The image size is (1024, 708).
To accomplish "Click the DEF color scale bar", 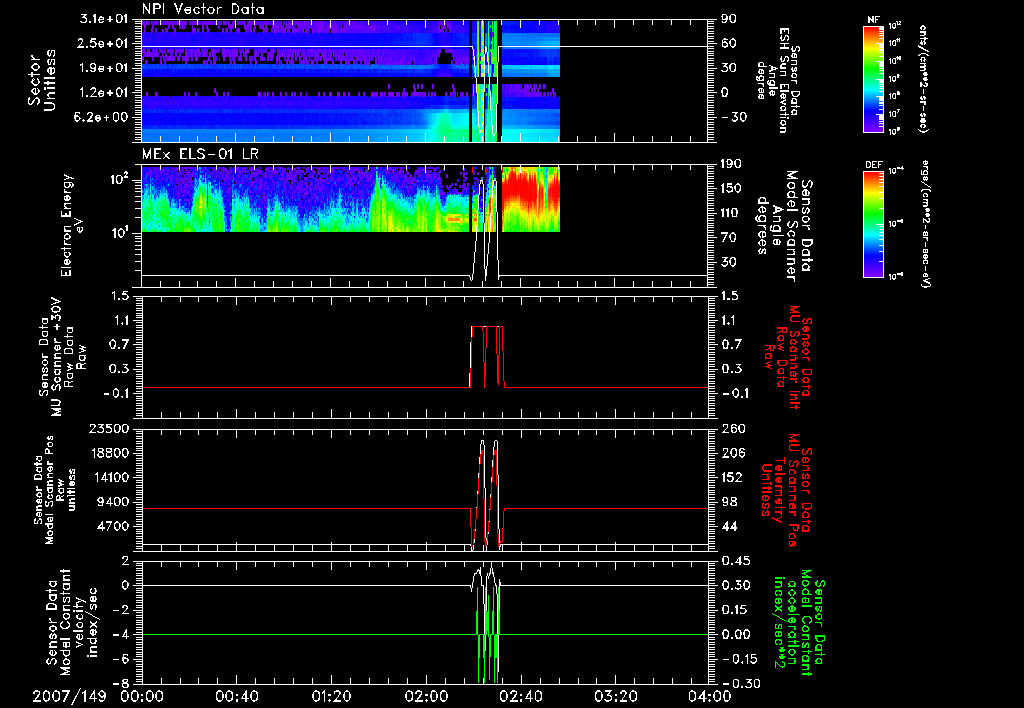I will [873, 224].
